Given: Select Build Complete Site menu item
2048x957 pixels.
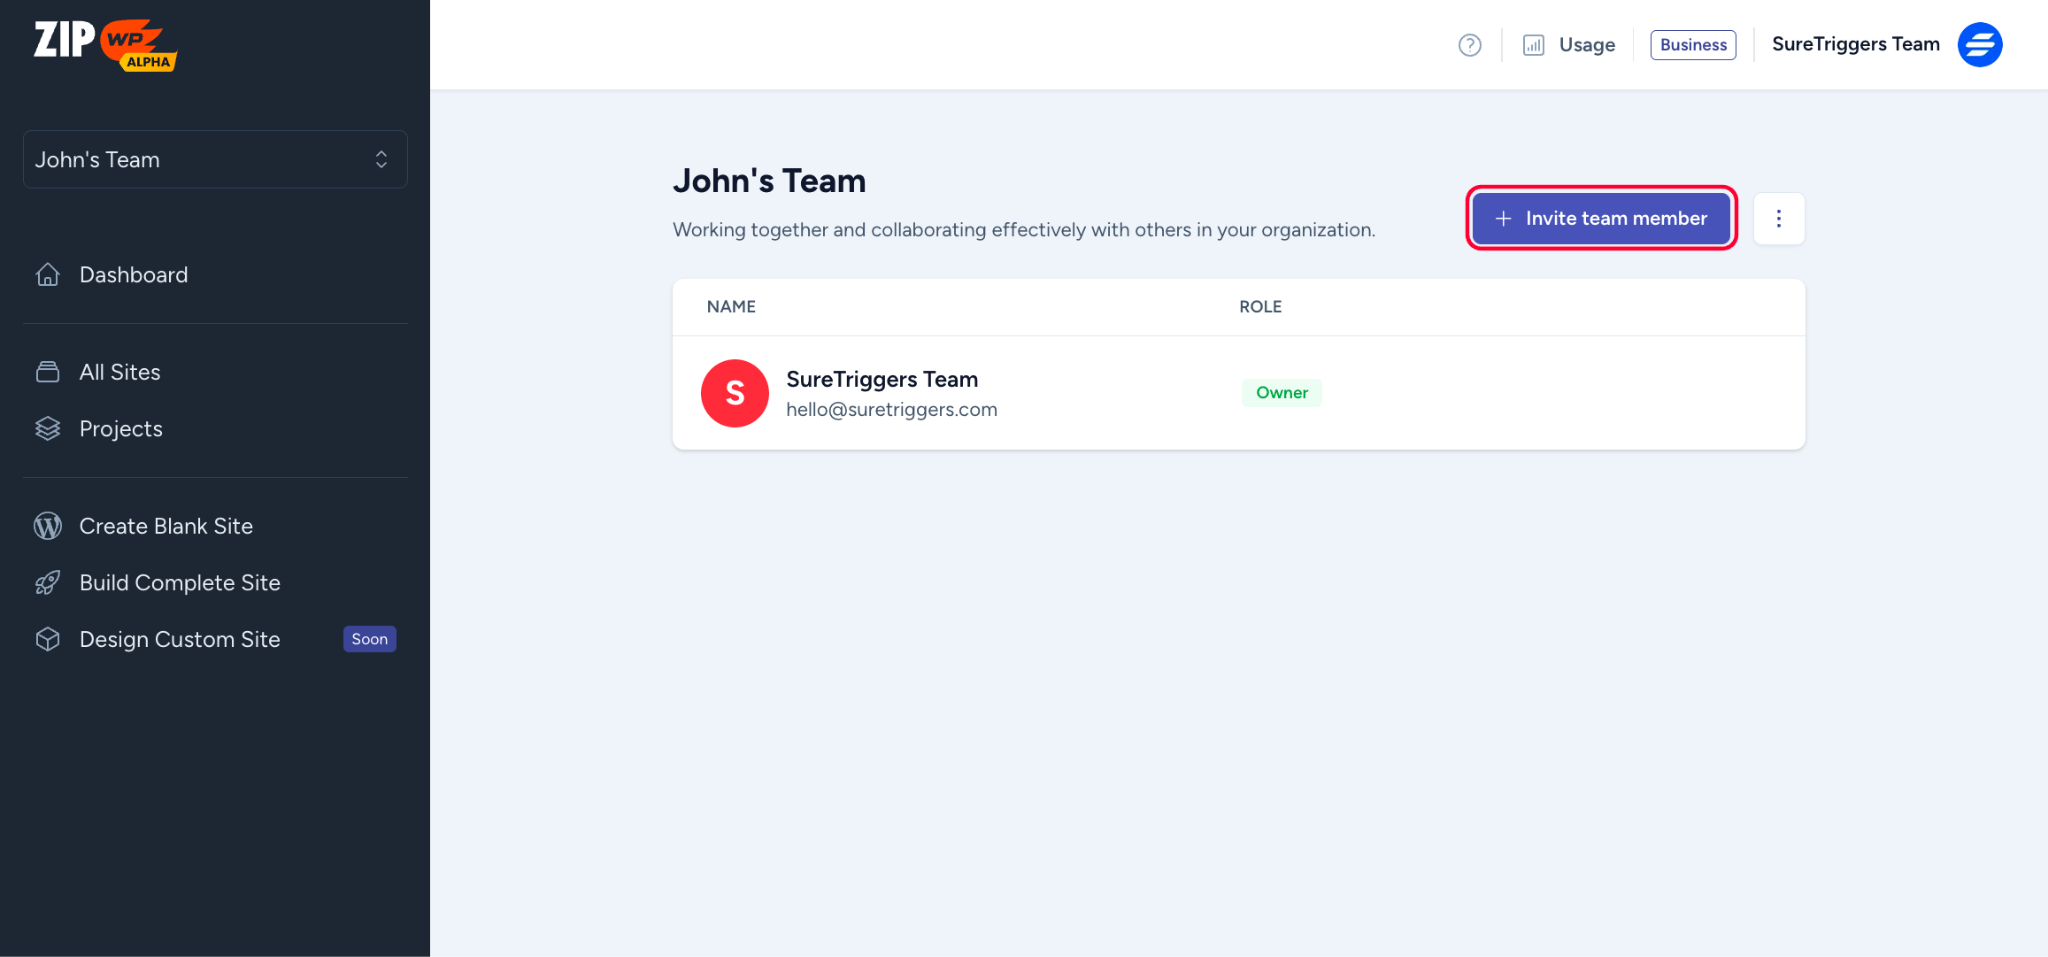Looking at the screenshot, I should pyautogui.click(x=180, y=583).
